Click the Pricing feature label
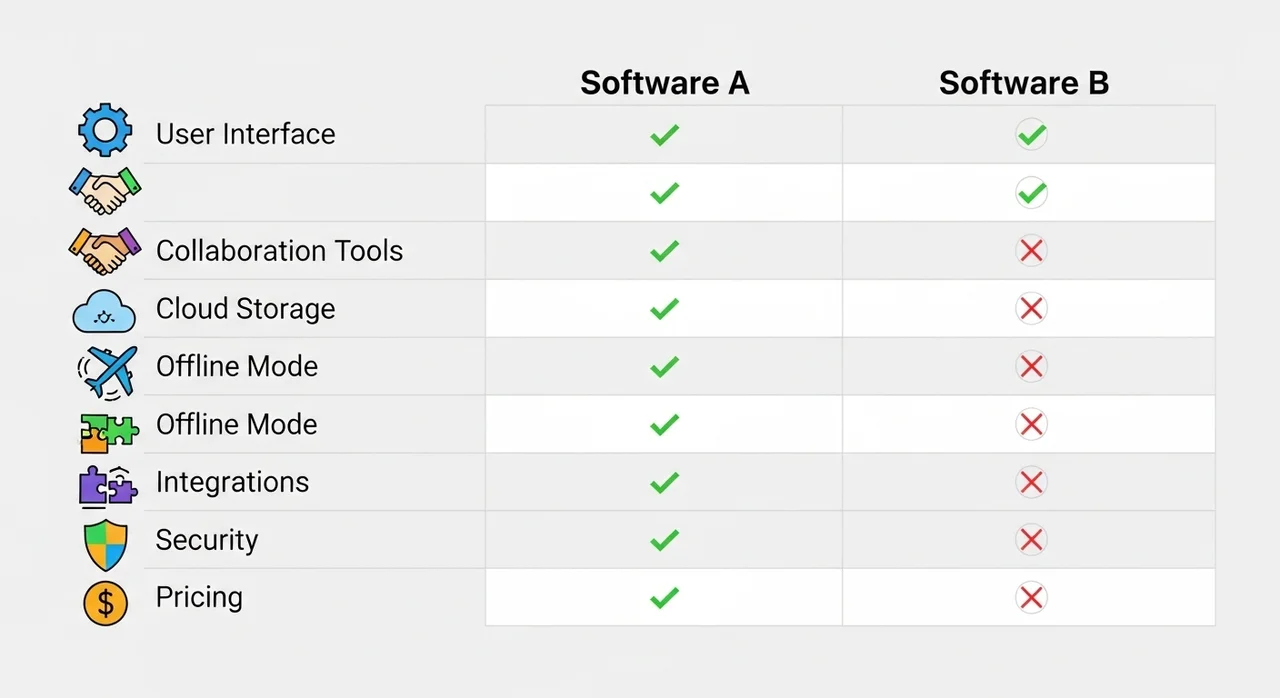Viewport: 1280px width, 698px height. tap(199, 597)
